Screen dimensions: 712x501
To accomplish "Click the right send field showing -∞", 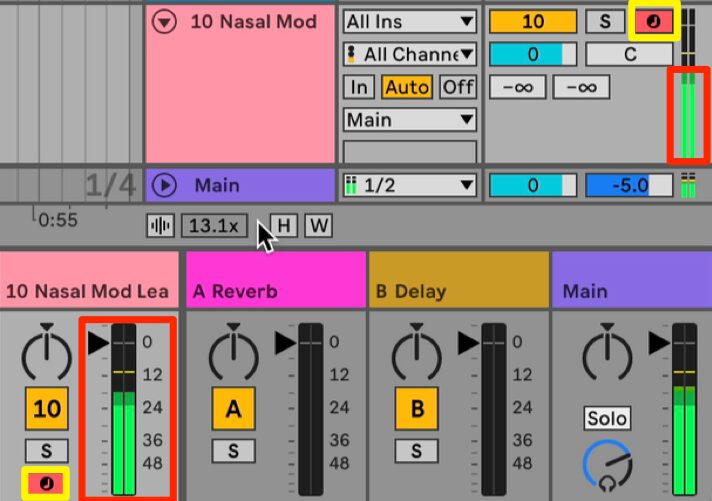I will coord(581,87).
